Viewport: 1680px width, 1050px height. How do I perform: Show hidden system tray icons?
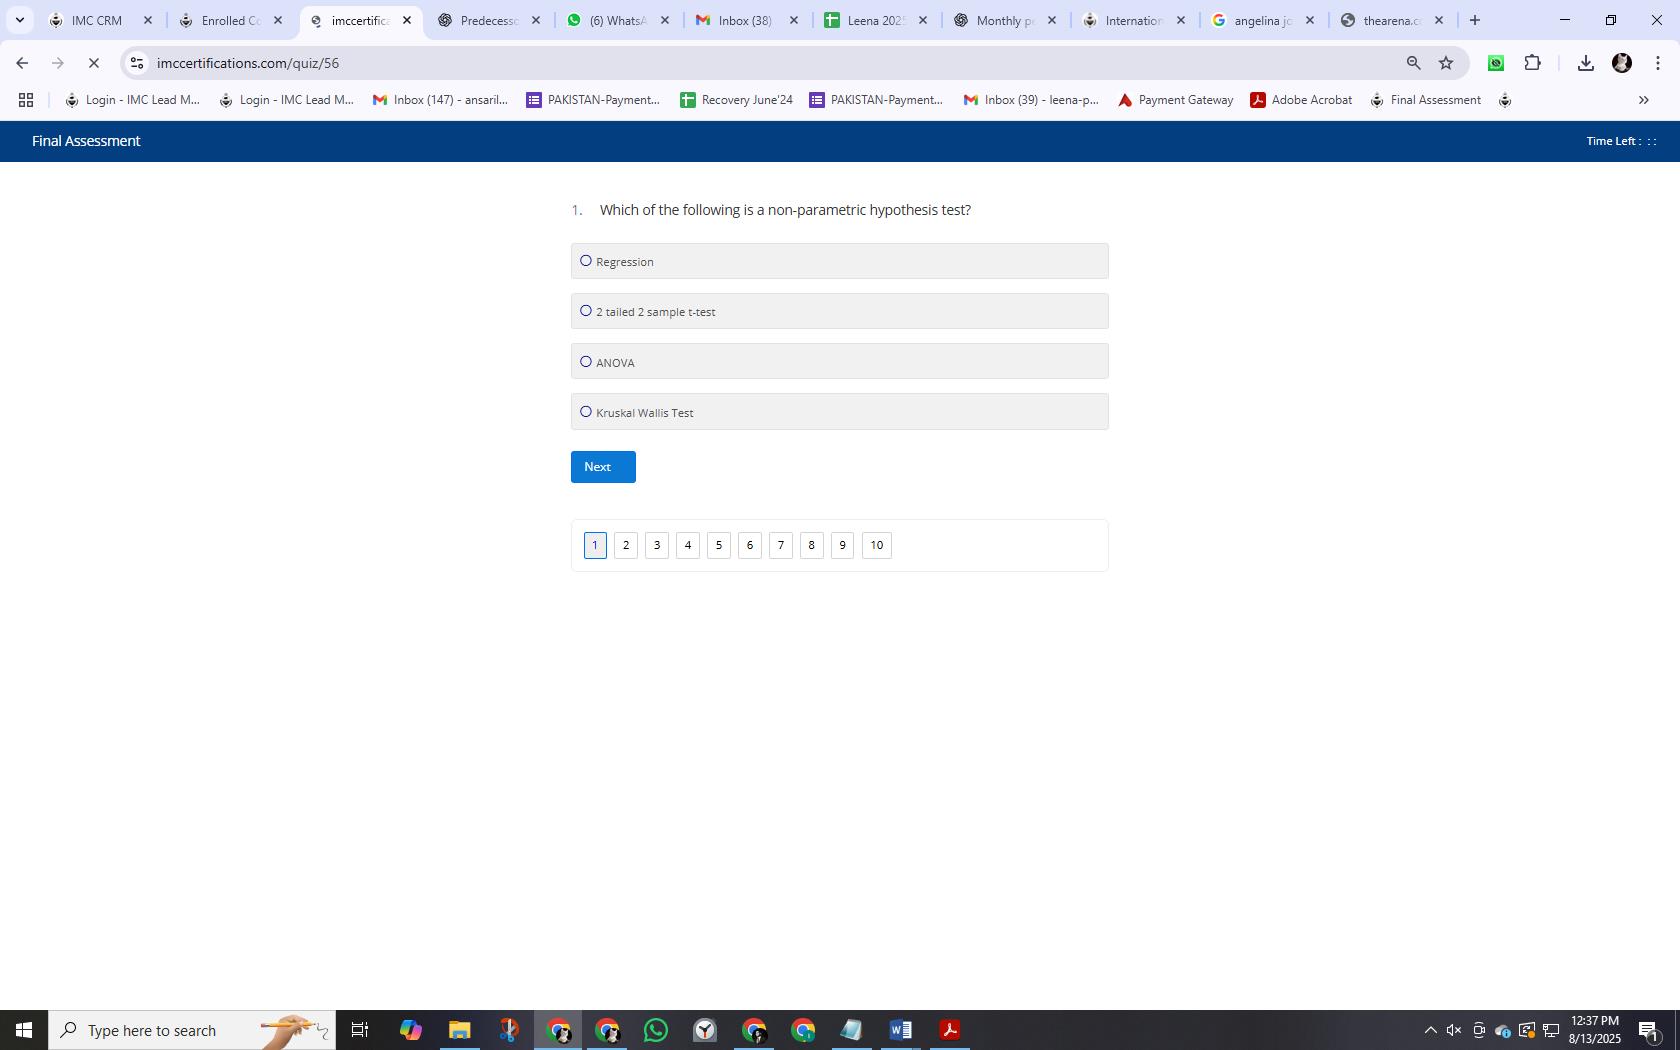coord(1430,1030)
